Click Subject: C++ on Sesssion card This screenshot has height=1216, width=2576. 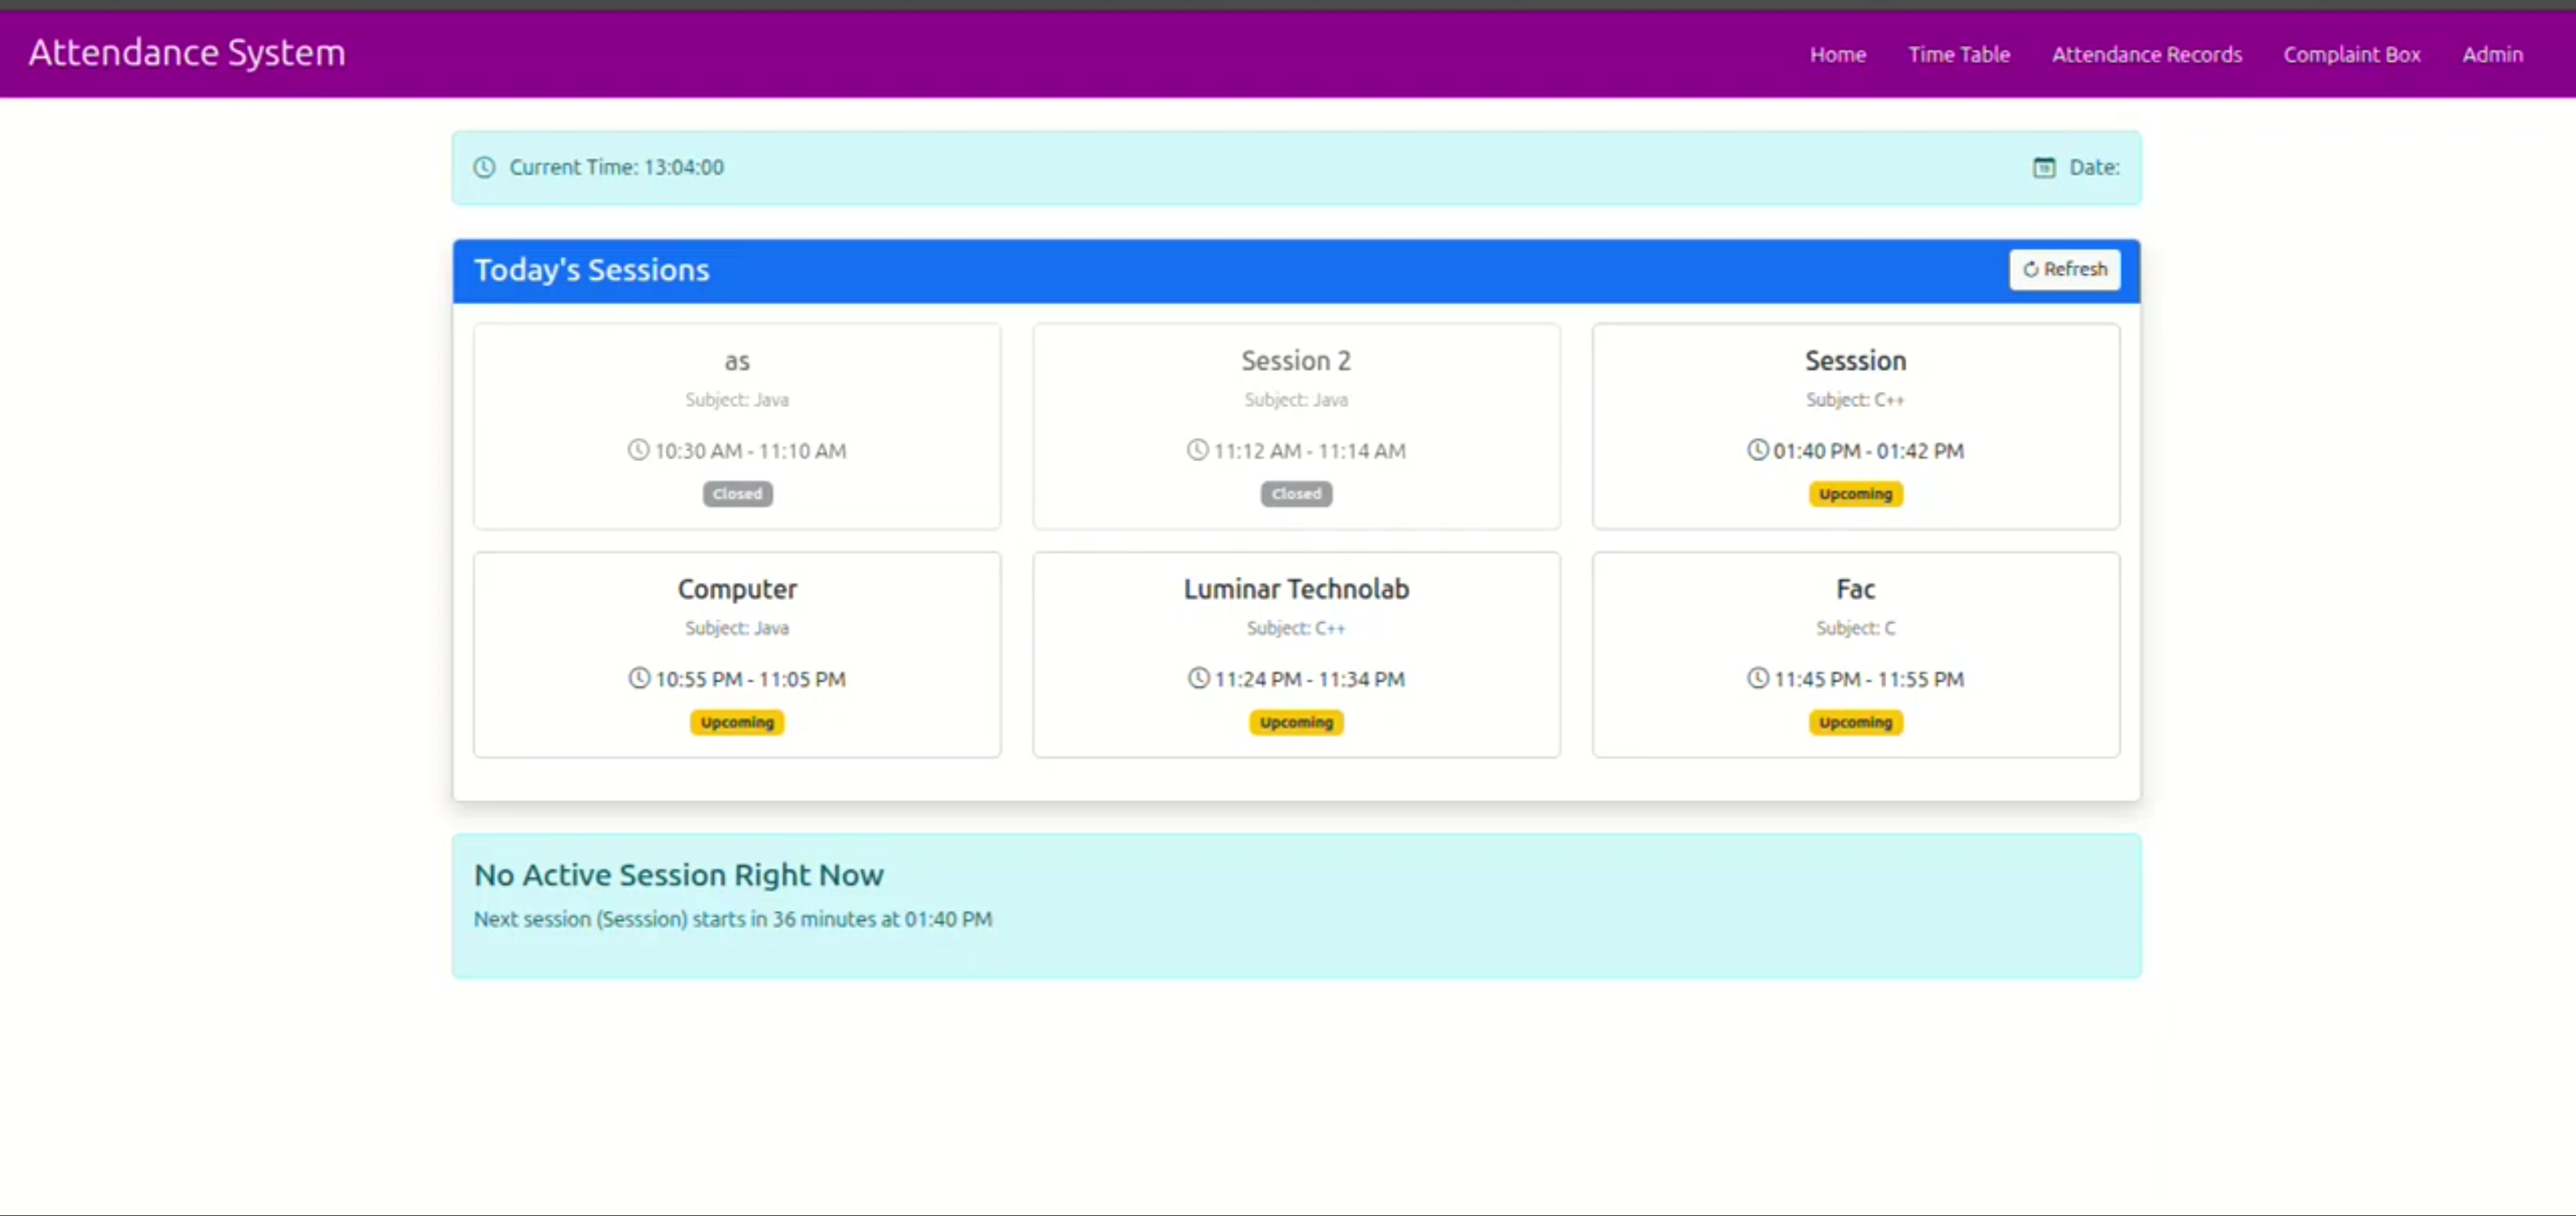[1855, 400]
